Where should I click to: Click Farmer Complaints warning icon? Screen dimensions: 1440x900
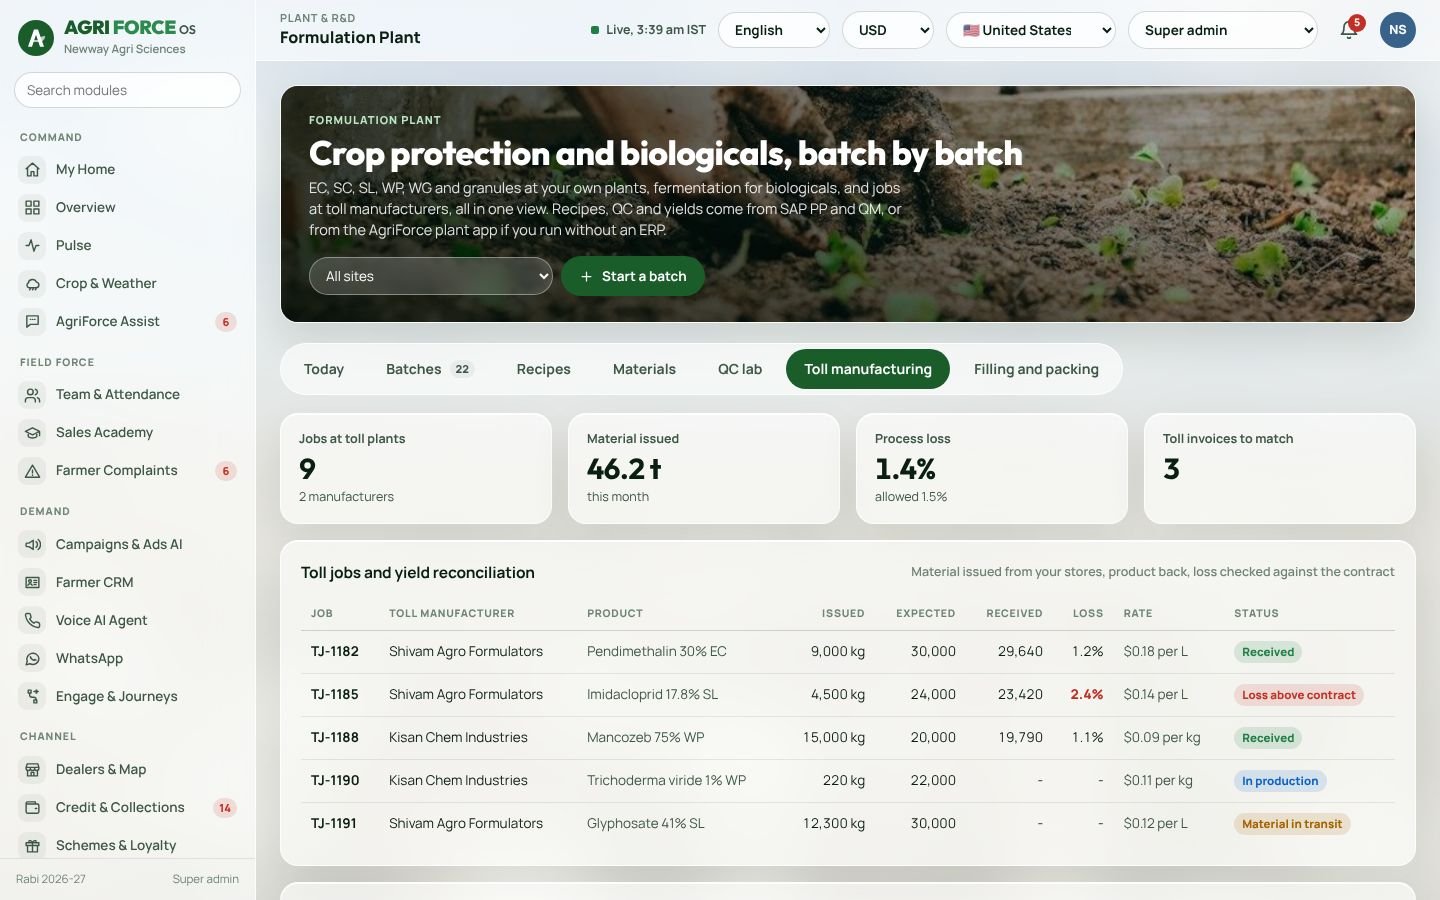(33, 471)
